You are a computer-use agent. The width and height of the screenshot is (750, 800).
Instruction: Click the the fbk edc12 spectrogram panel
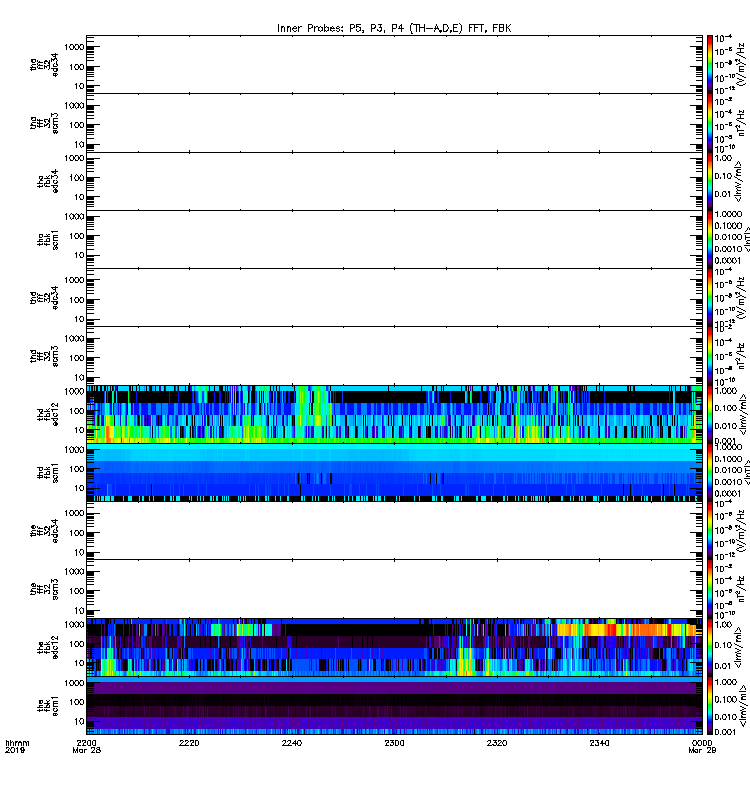click(394, 647)
